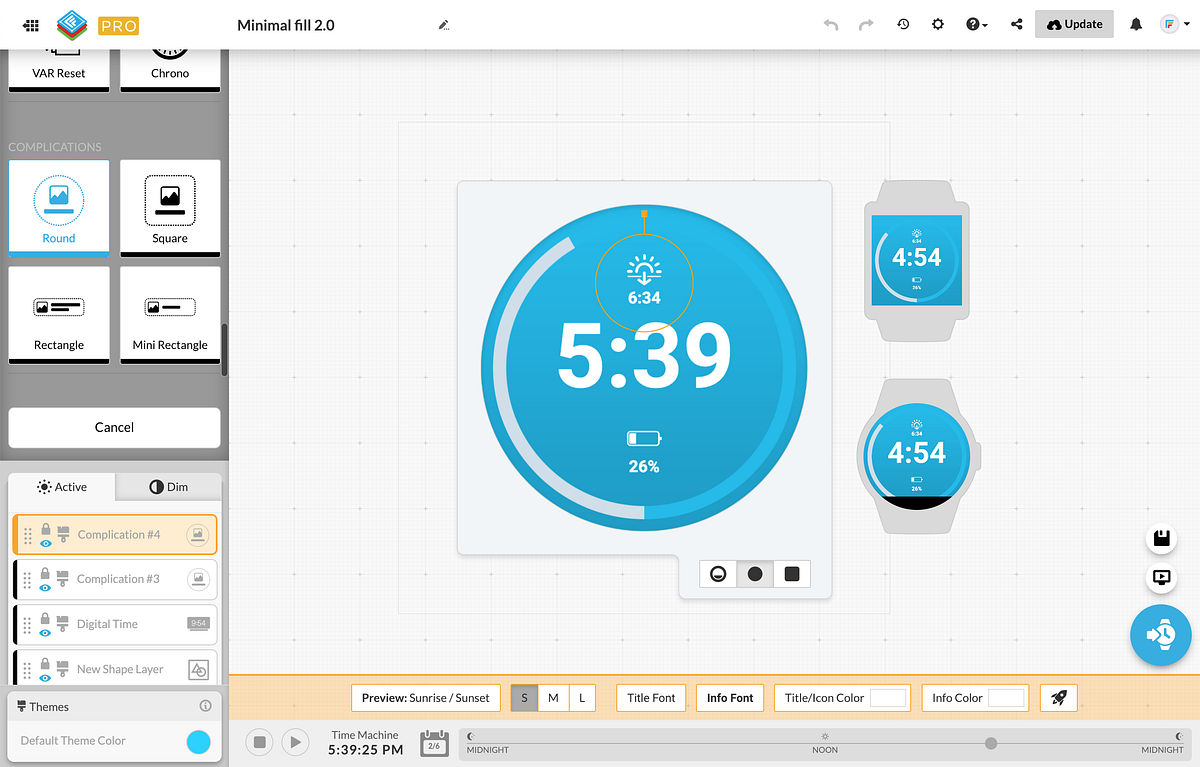This screenshot has width=1200, height=767.
Task: Click the Default Theme Color swatch
Action: [x=199, y=742]
